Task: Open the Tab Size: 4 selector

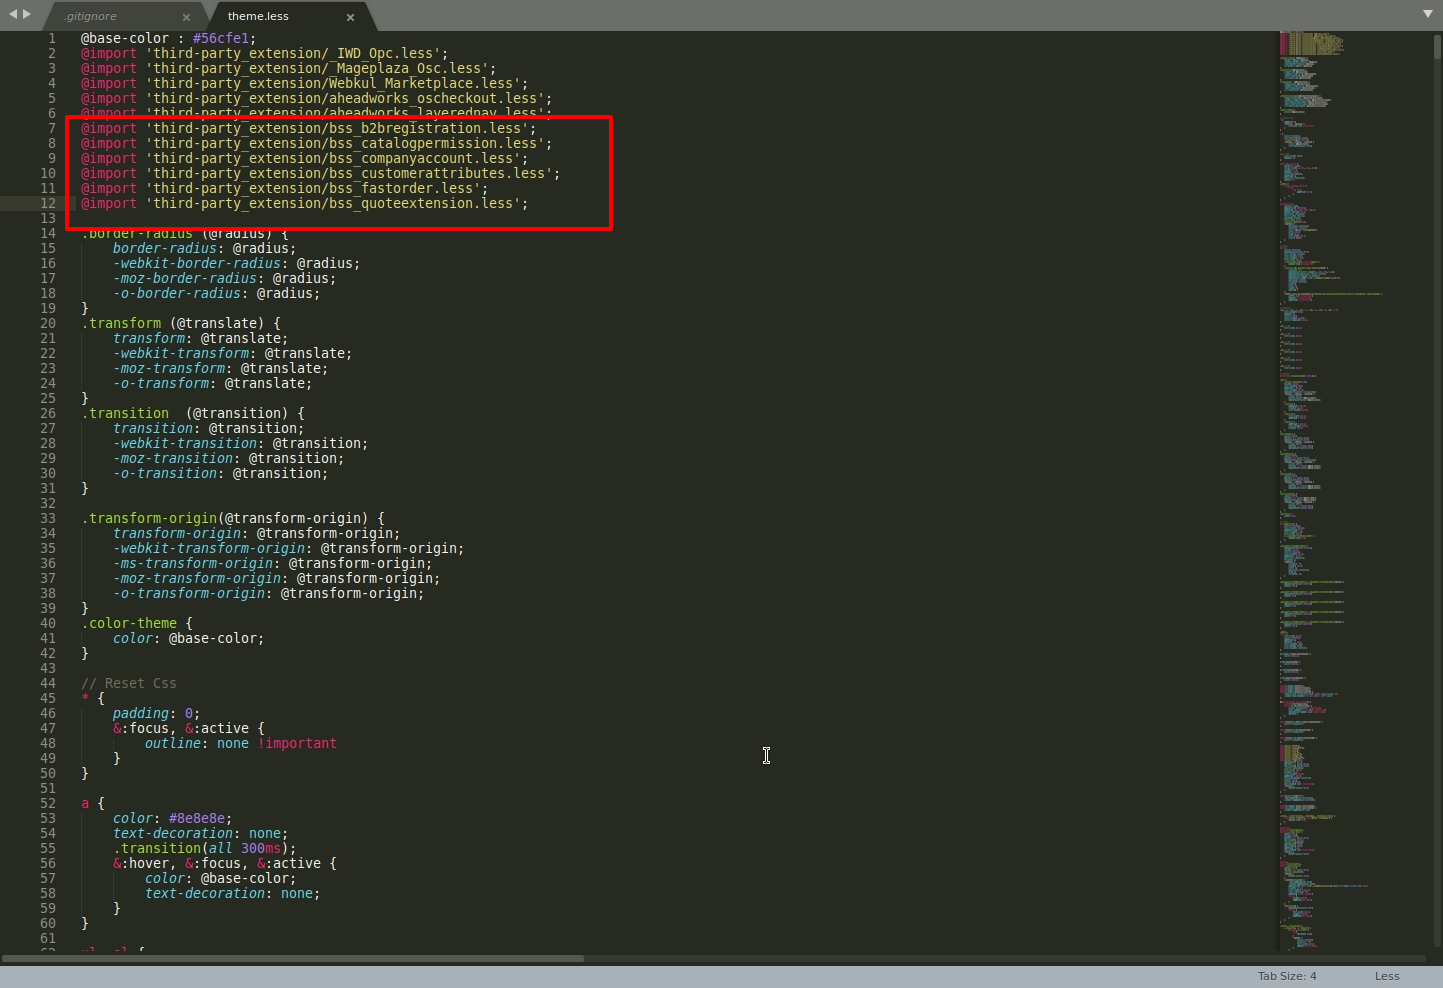Action: click(1287, 976)
